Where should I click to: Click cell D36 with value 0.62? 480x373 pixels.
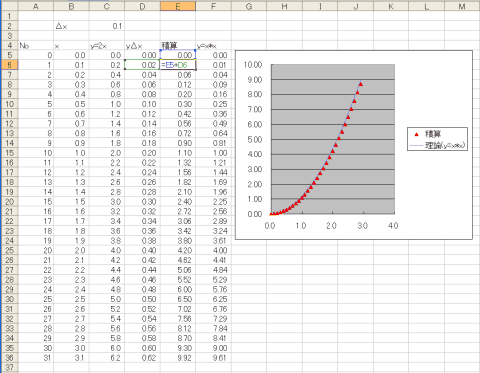point(142,358)
